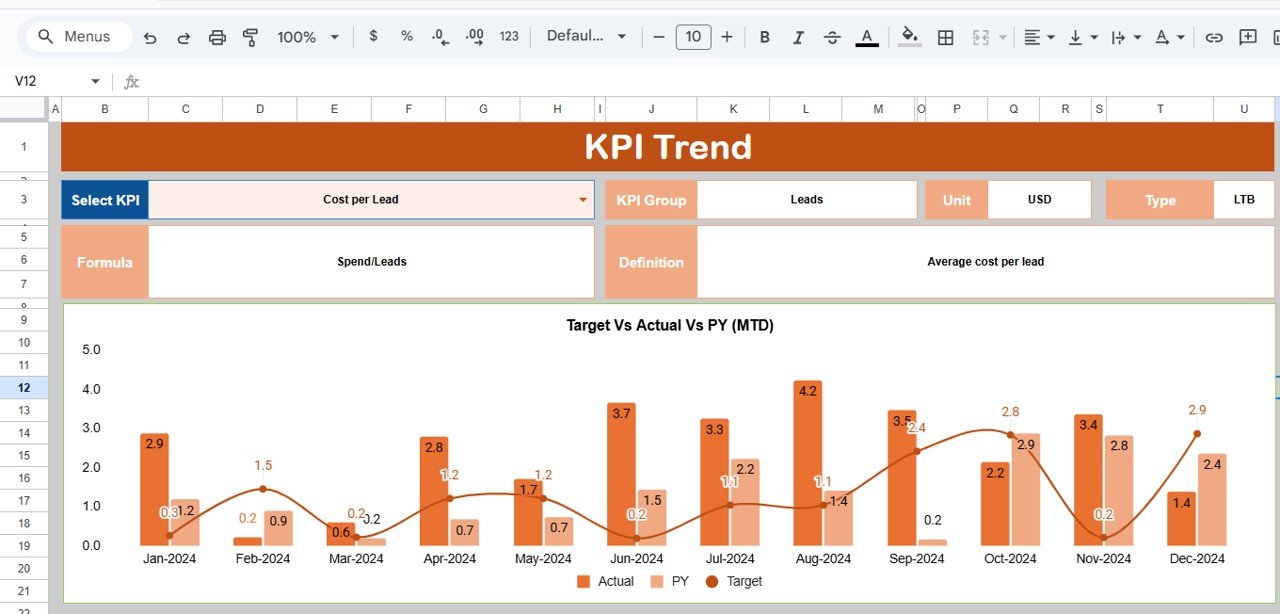The height and width of the screenshot is (614, 1280).
Task: Select the Paint format roller tool
Action: (251, 37)
